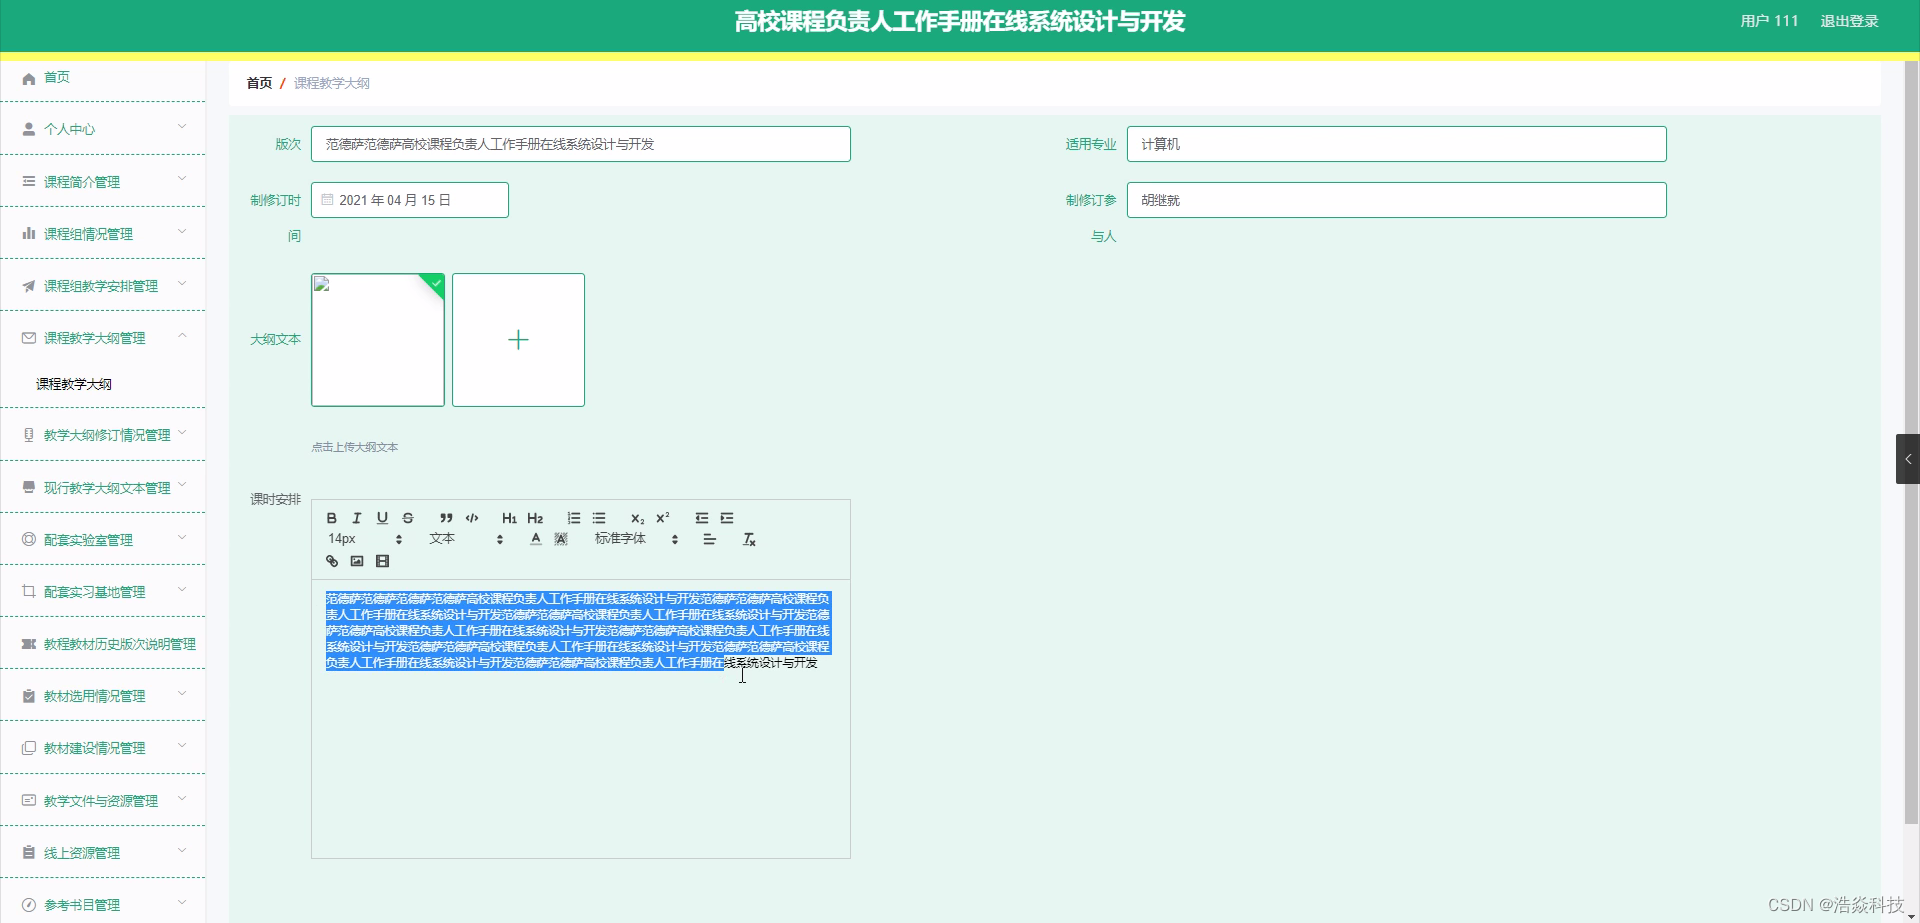Image resolution: width=1920 pixels, height=923 pixels.
Task: Open the 首页 breadcrumb link
Action: (257, 83)
